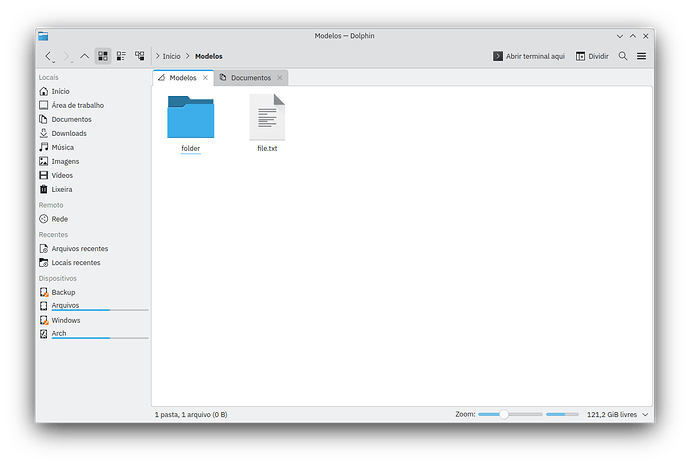Screen dimensions: 690x465
Task: Switch to details tree view mode
Action: point(139,56)
